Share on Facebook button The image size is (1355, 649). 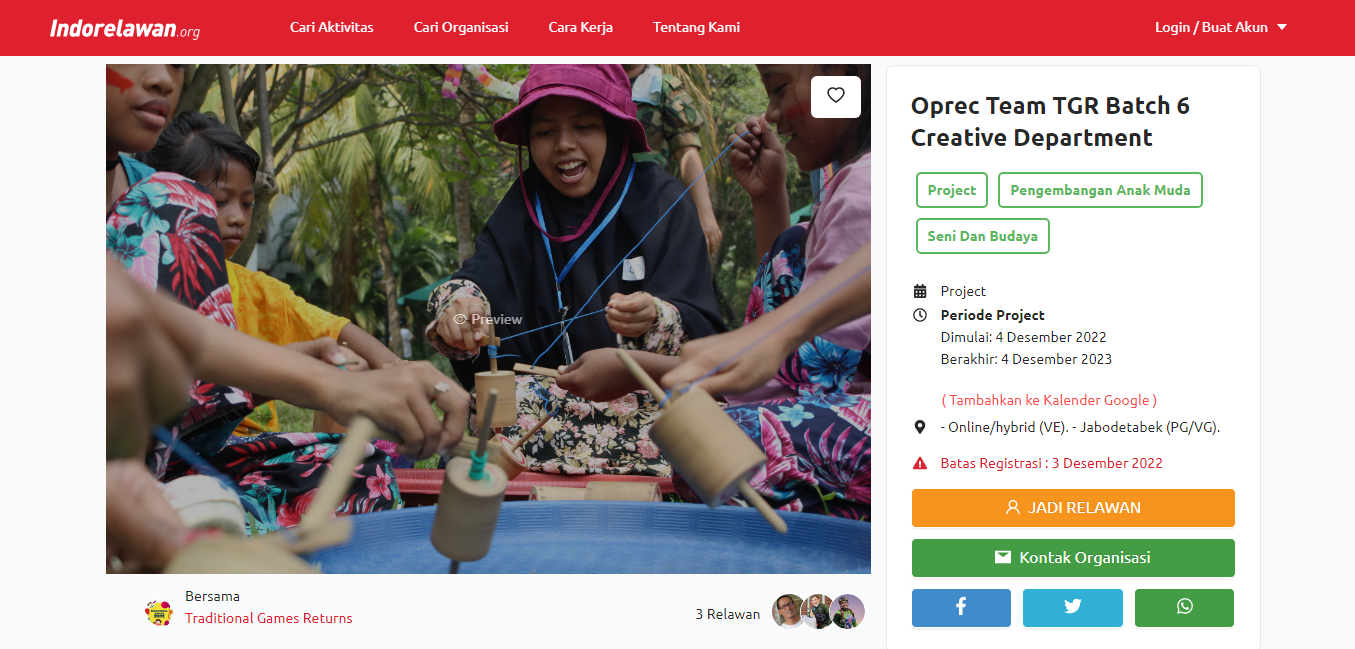coord(961,607)
